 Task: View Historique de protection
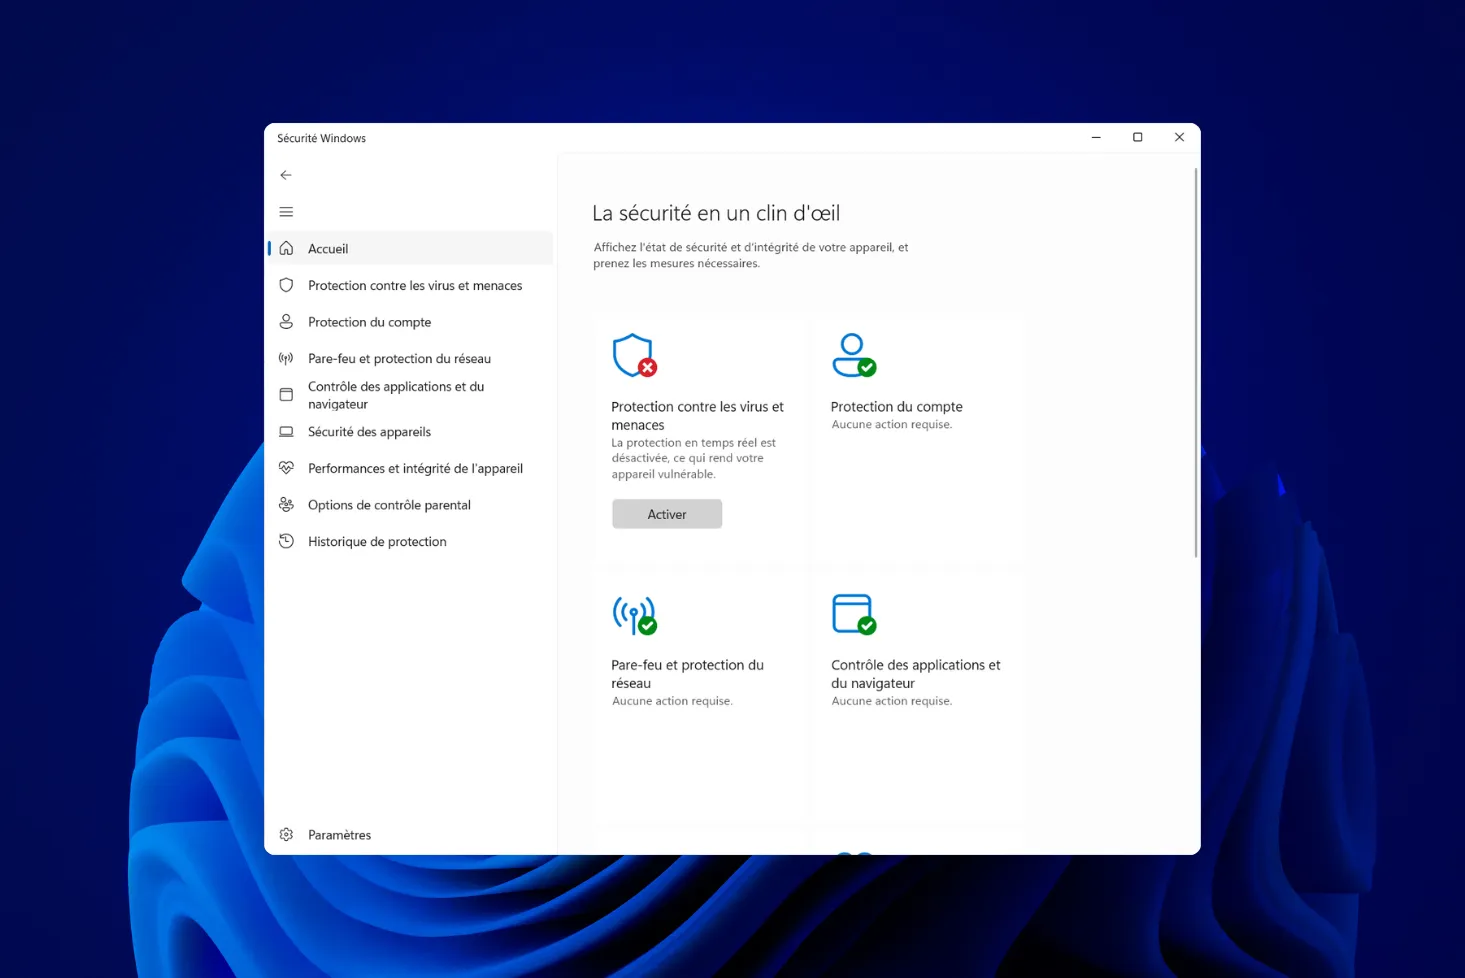pos(377,542)
